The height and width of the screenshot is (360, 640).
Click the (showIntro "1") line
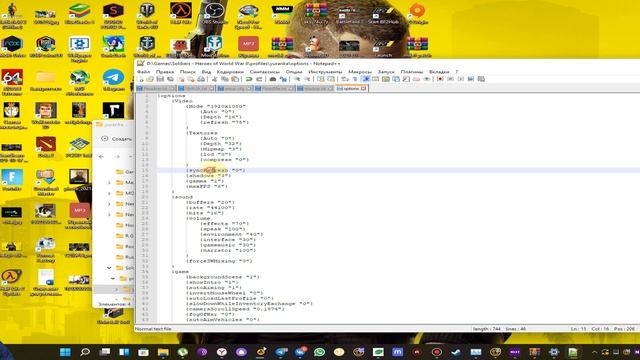point(214,282)
